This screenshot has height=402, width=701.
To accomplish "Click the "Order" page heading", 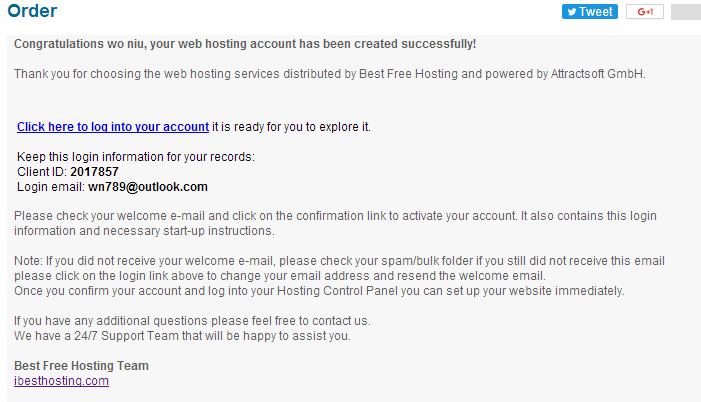I will pos(32,12).
